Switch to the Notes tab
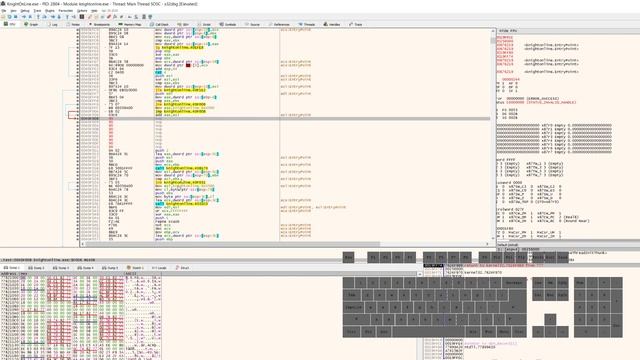640x360 pixels. point(73,24)
